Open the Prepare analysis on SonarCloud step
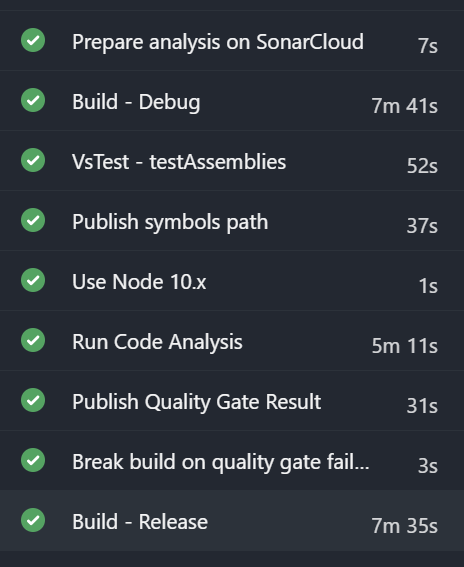Viewport: 464px width, 567px height. [x=232, y=40]
